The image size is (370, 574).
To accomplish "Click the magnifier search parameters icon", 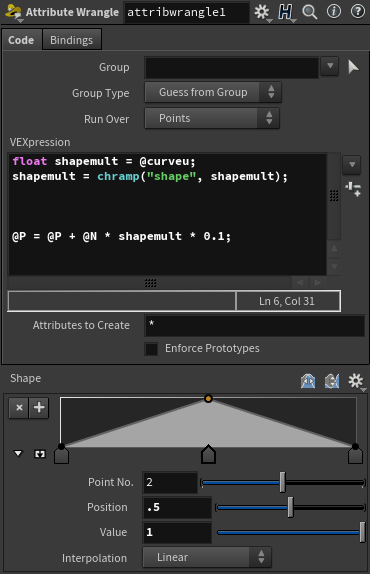I will 310,12.
